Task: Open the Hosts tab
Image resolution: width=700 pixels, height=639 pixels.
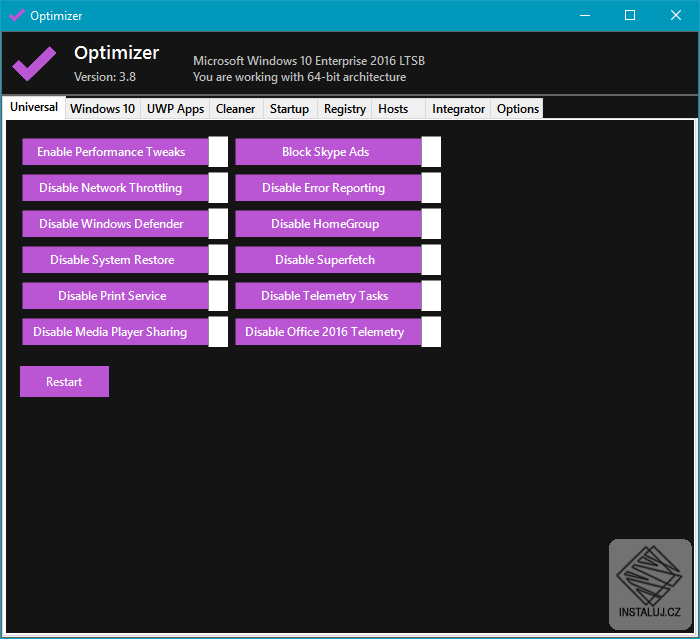Action: point(398,109)
